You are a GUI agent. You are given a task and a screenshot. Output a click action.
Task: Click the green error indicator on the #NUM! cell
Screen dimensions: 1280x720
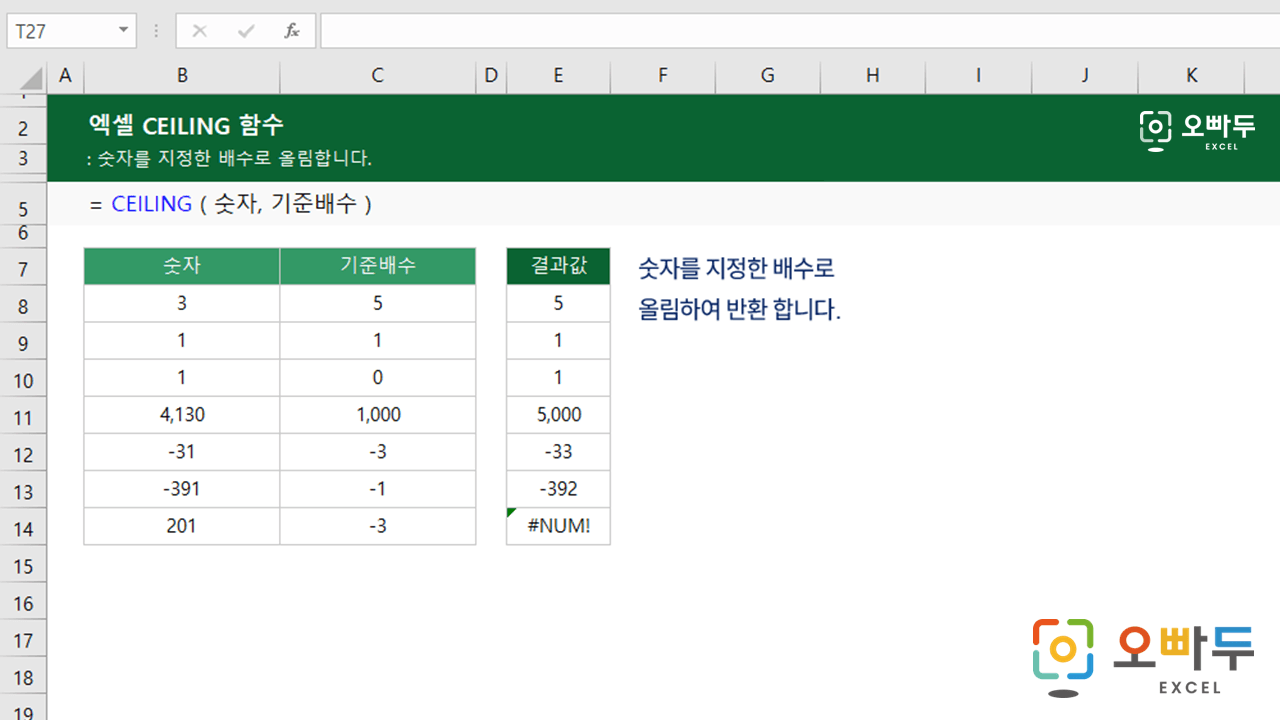[x=512, y=512]
